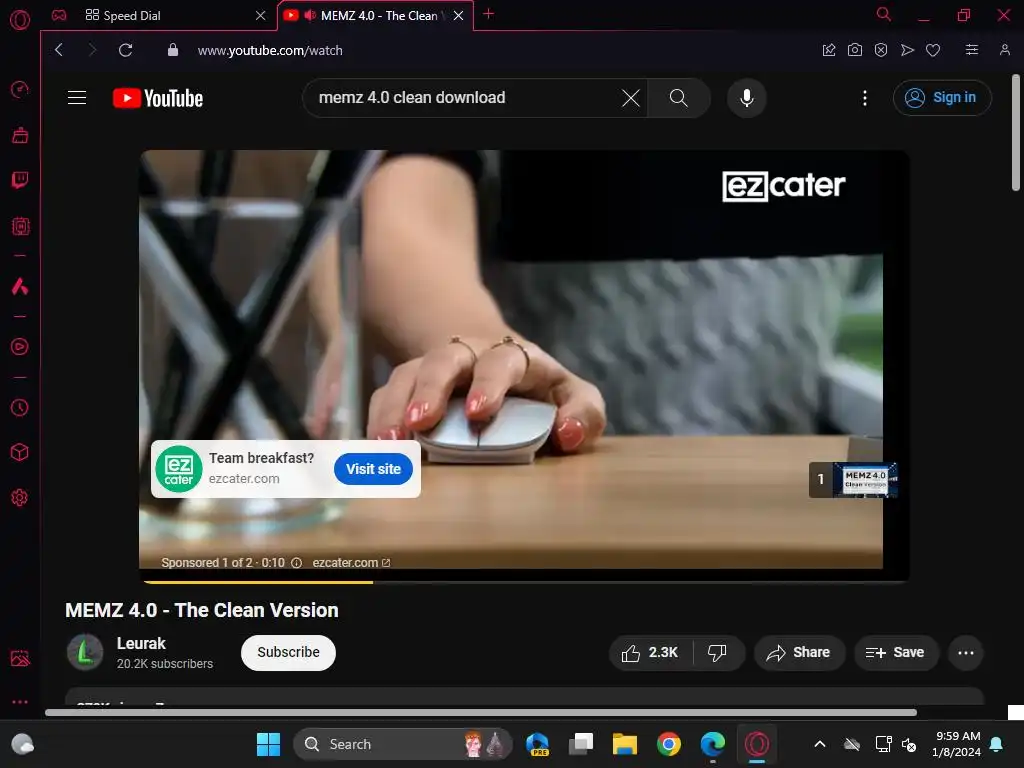1024x768 pixels.
Task: Add page to bookmarks heart icon
Action: (x=933, y=50)
